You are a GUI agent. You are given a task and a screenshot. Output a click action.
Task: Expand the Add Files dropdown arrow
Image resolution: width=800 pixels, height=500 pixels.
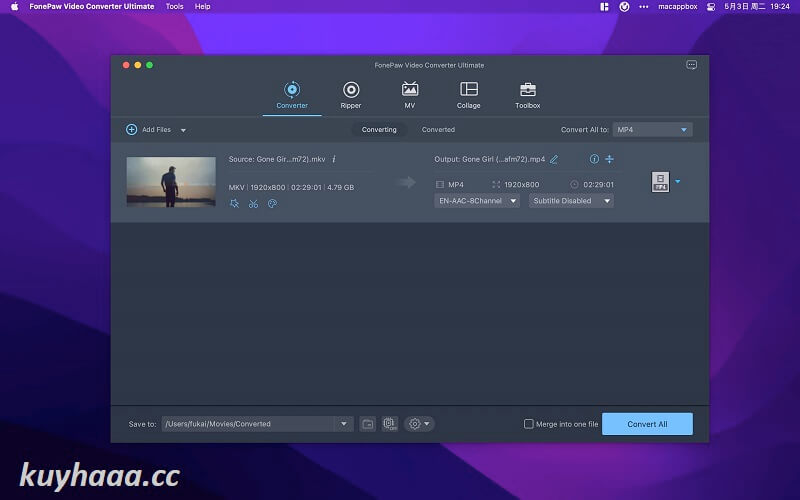click(183, 130)
